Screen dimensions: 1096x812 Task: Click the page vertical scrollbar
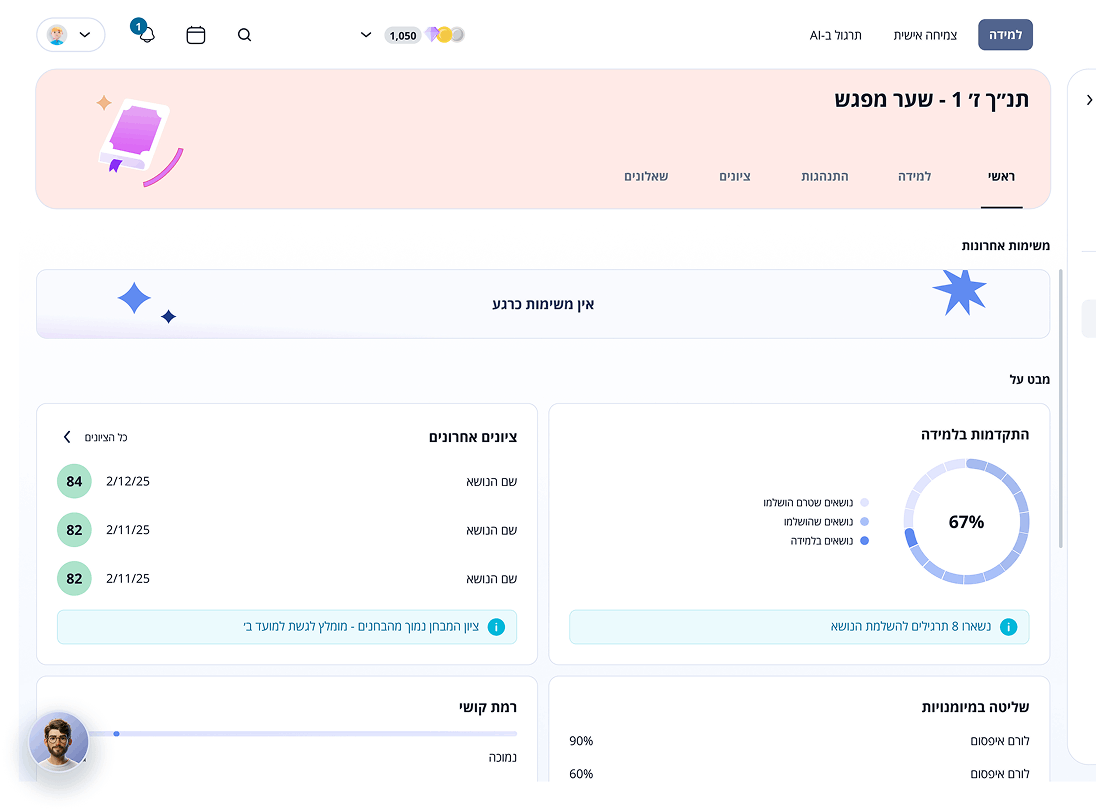[1060, 408]
